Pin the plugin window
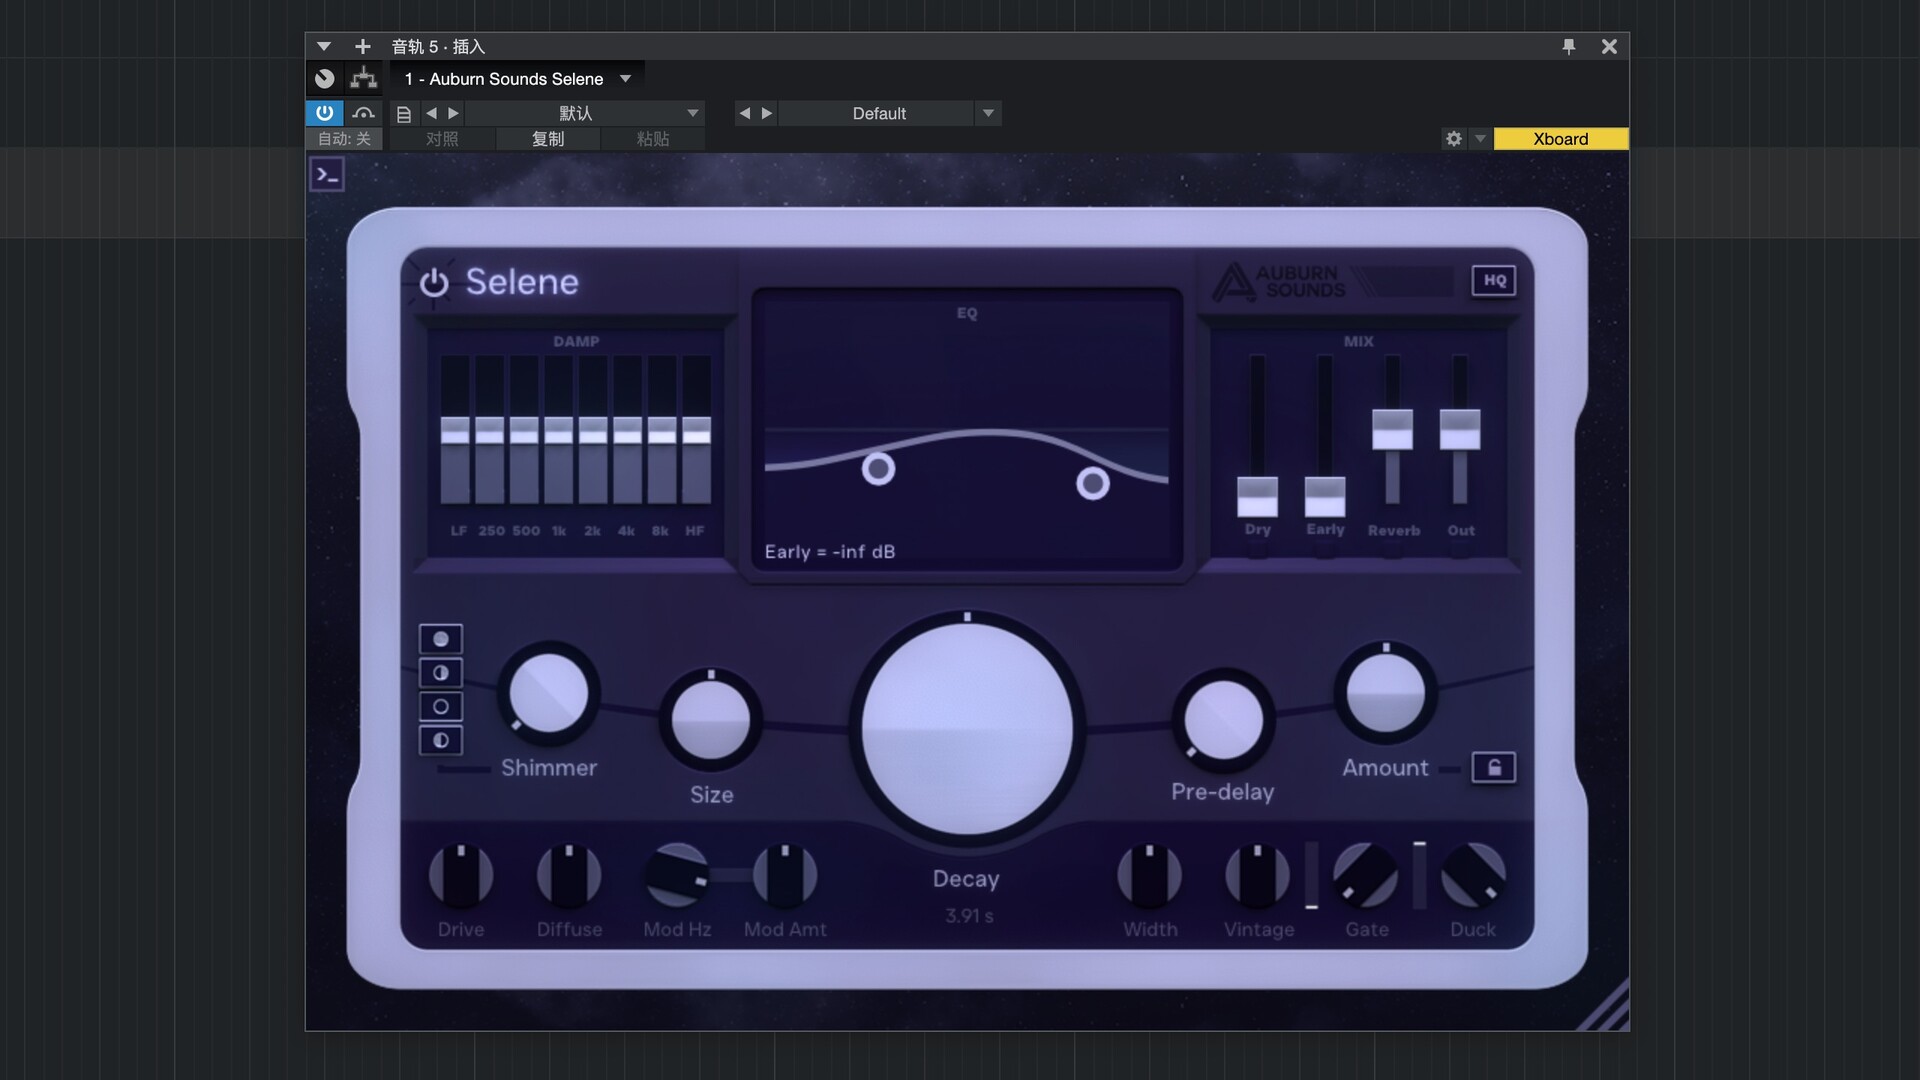 click(1568, 47)
